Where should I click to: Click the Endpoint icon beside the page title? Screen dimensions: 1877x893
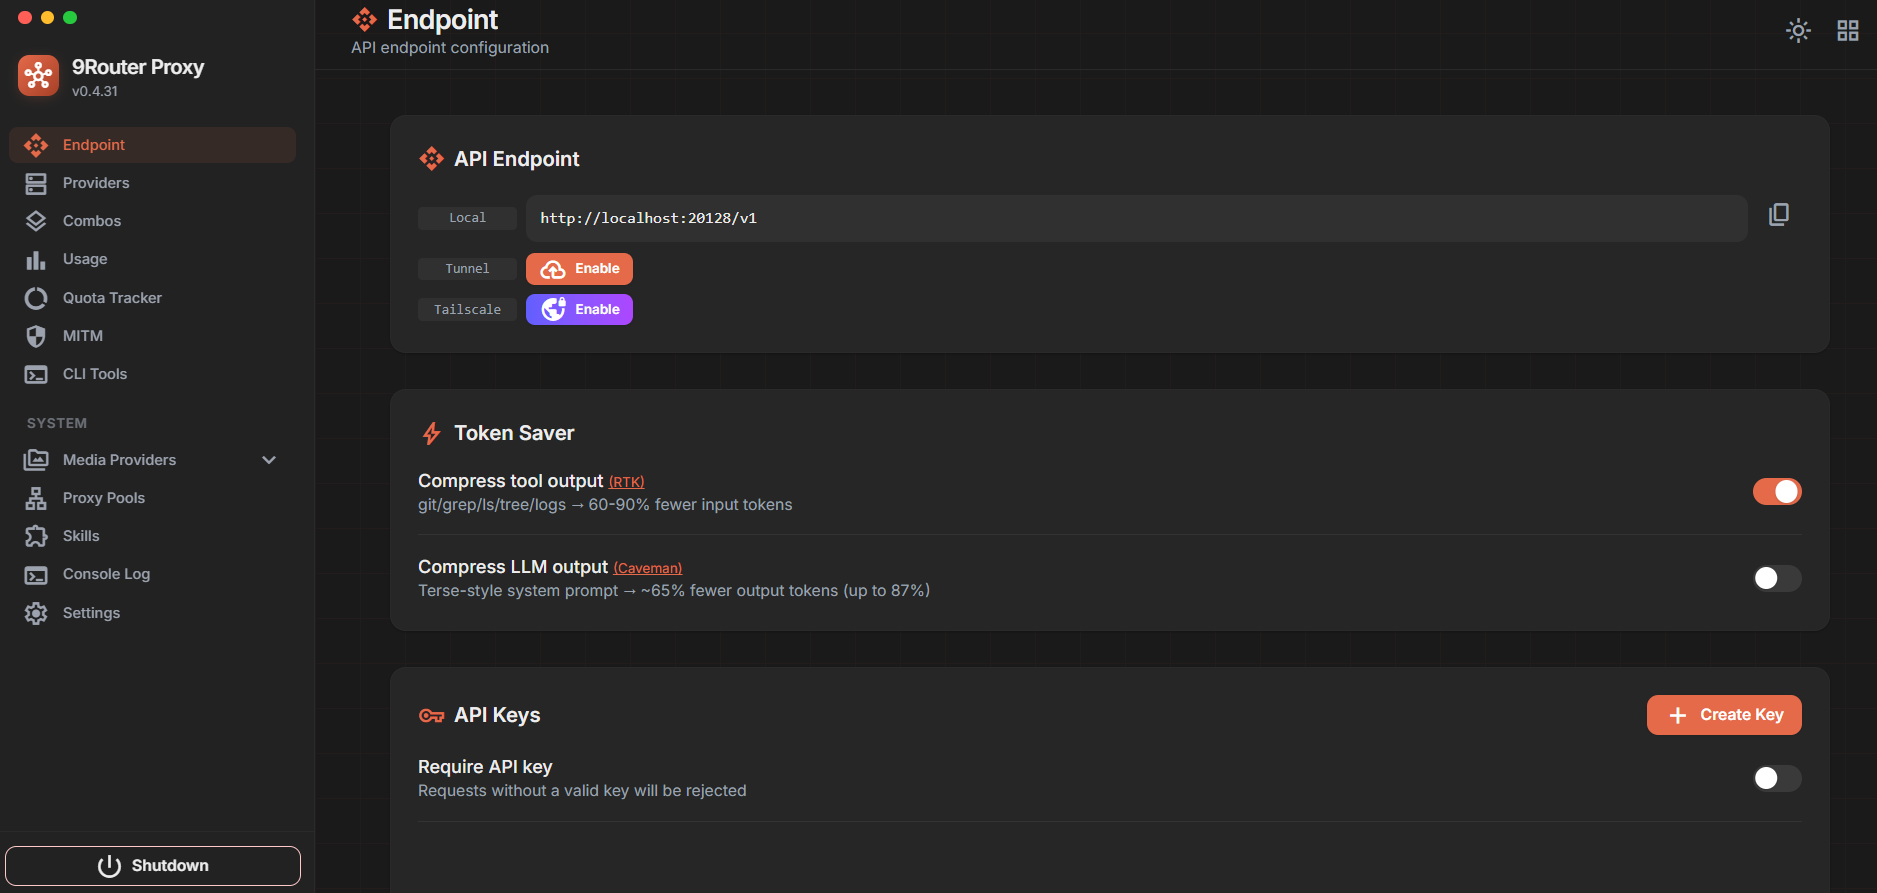click(365, 20)
